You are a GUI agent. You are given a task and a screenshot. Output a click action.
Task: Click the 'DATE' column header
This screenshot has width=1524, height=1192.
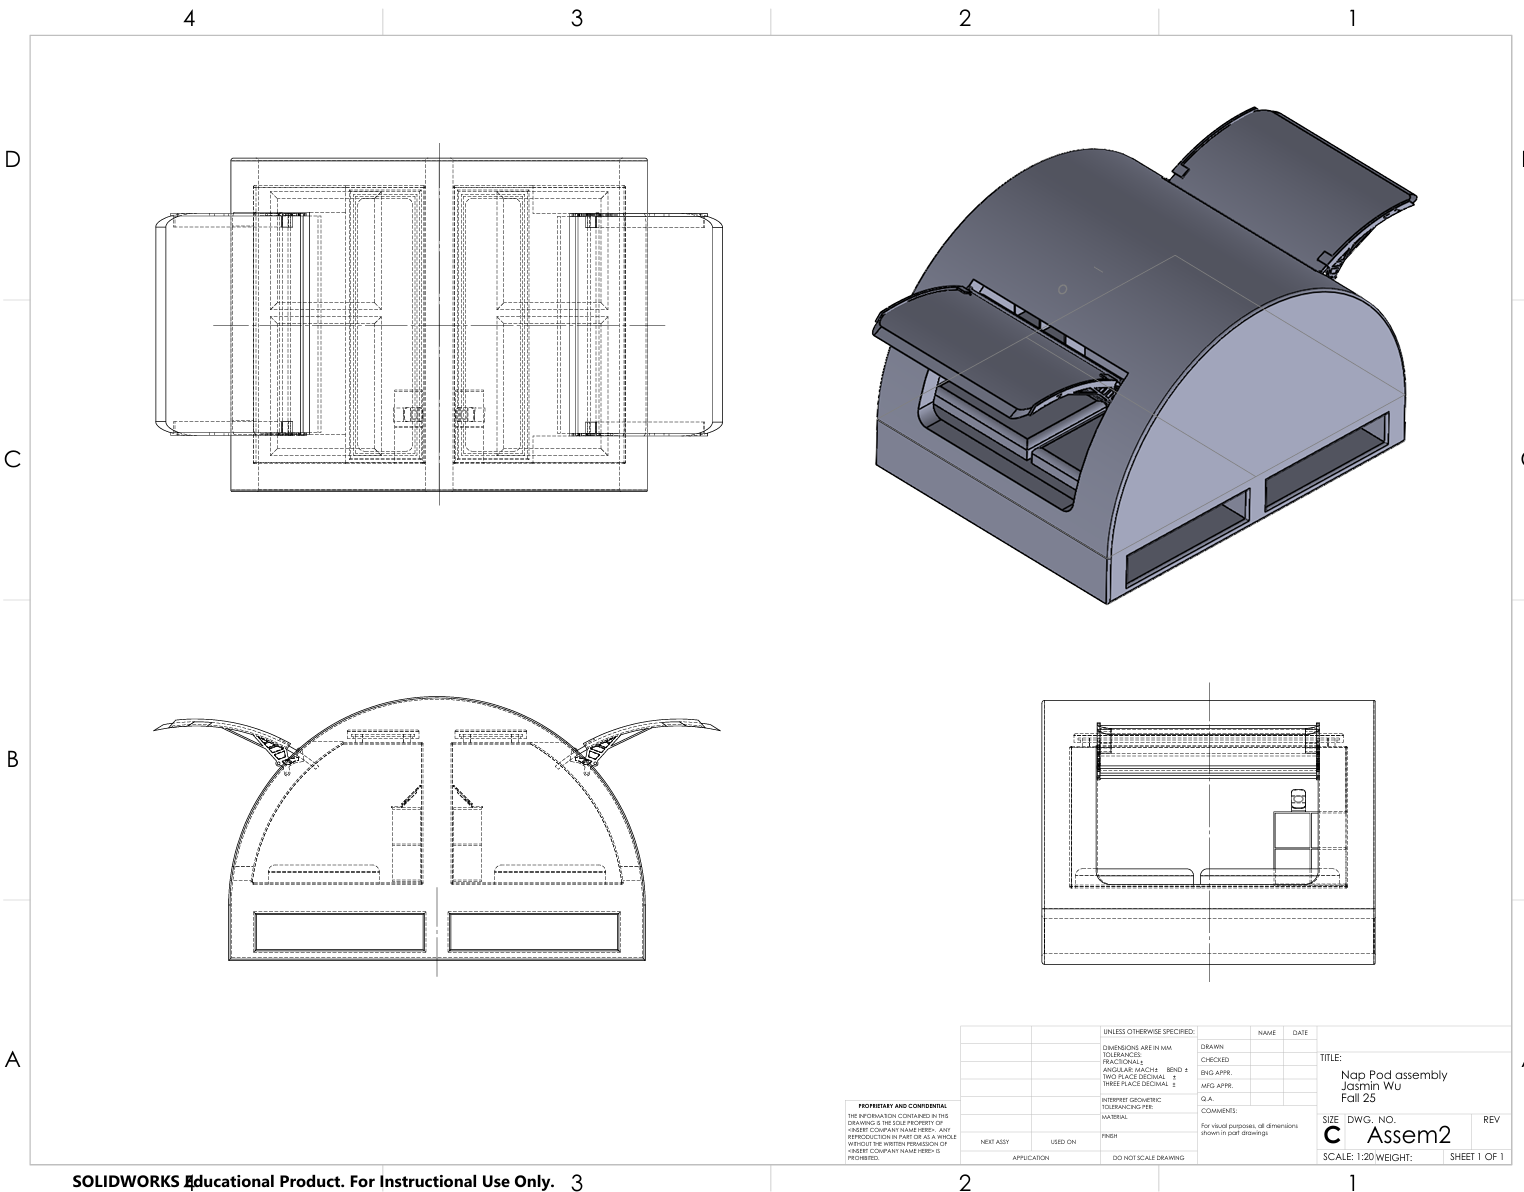[1300, 1033]
